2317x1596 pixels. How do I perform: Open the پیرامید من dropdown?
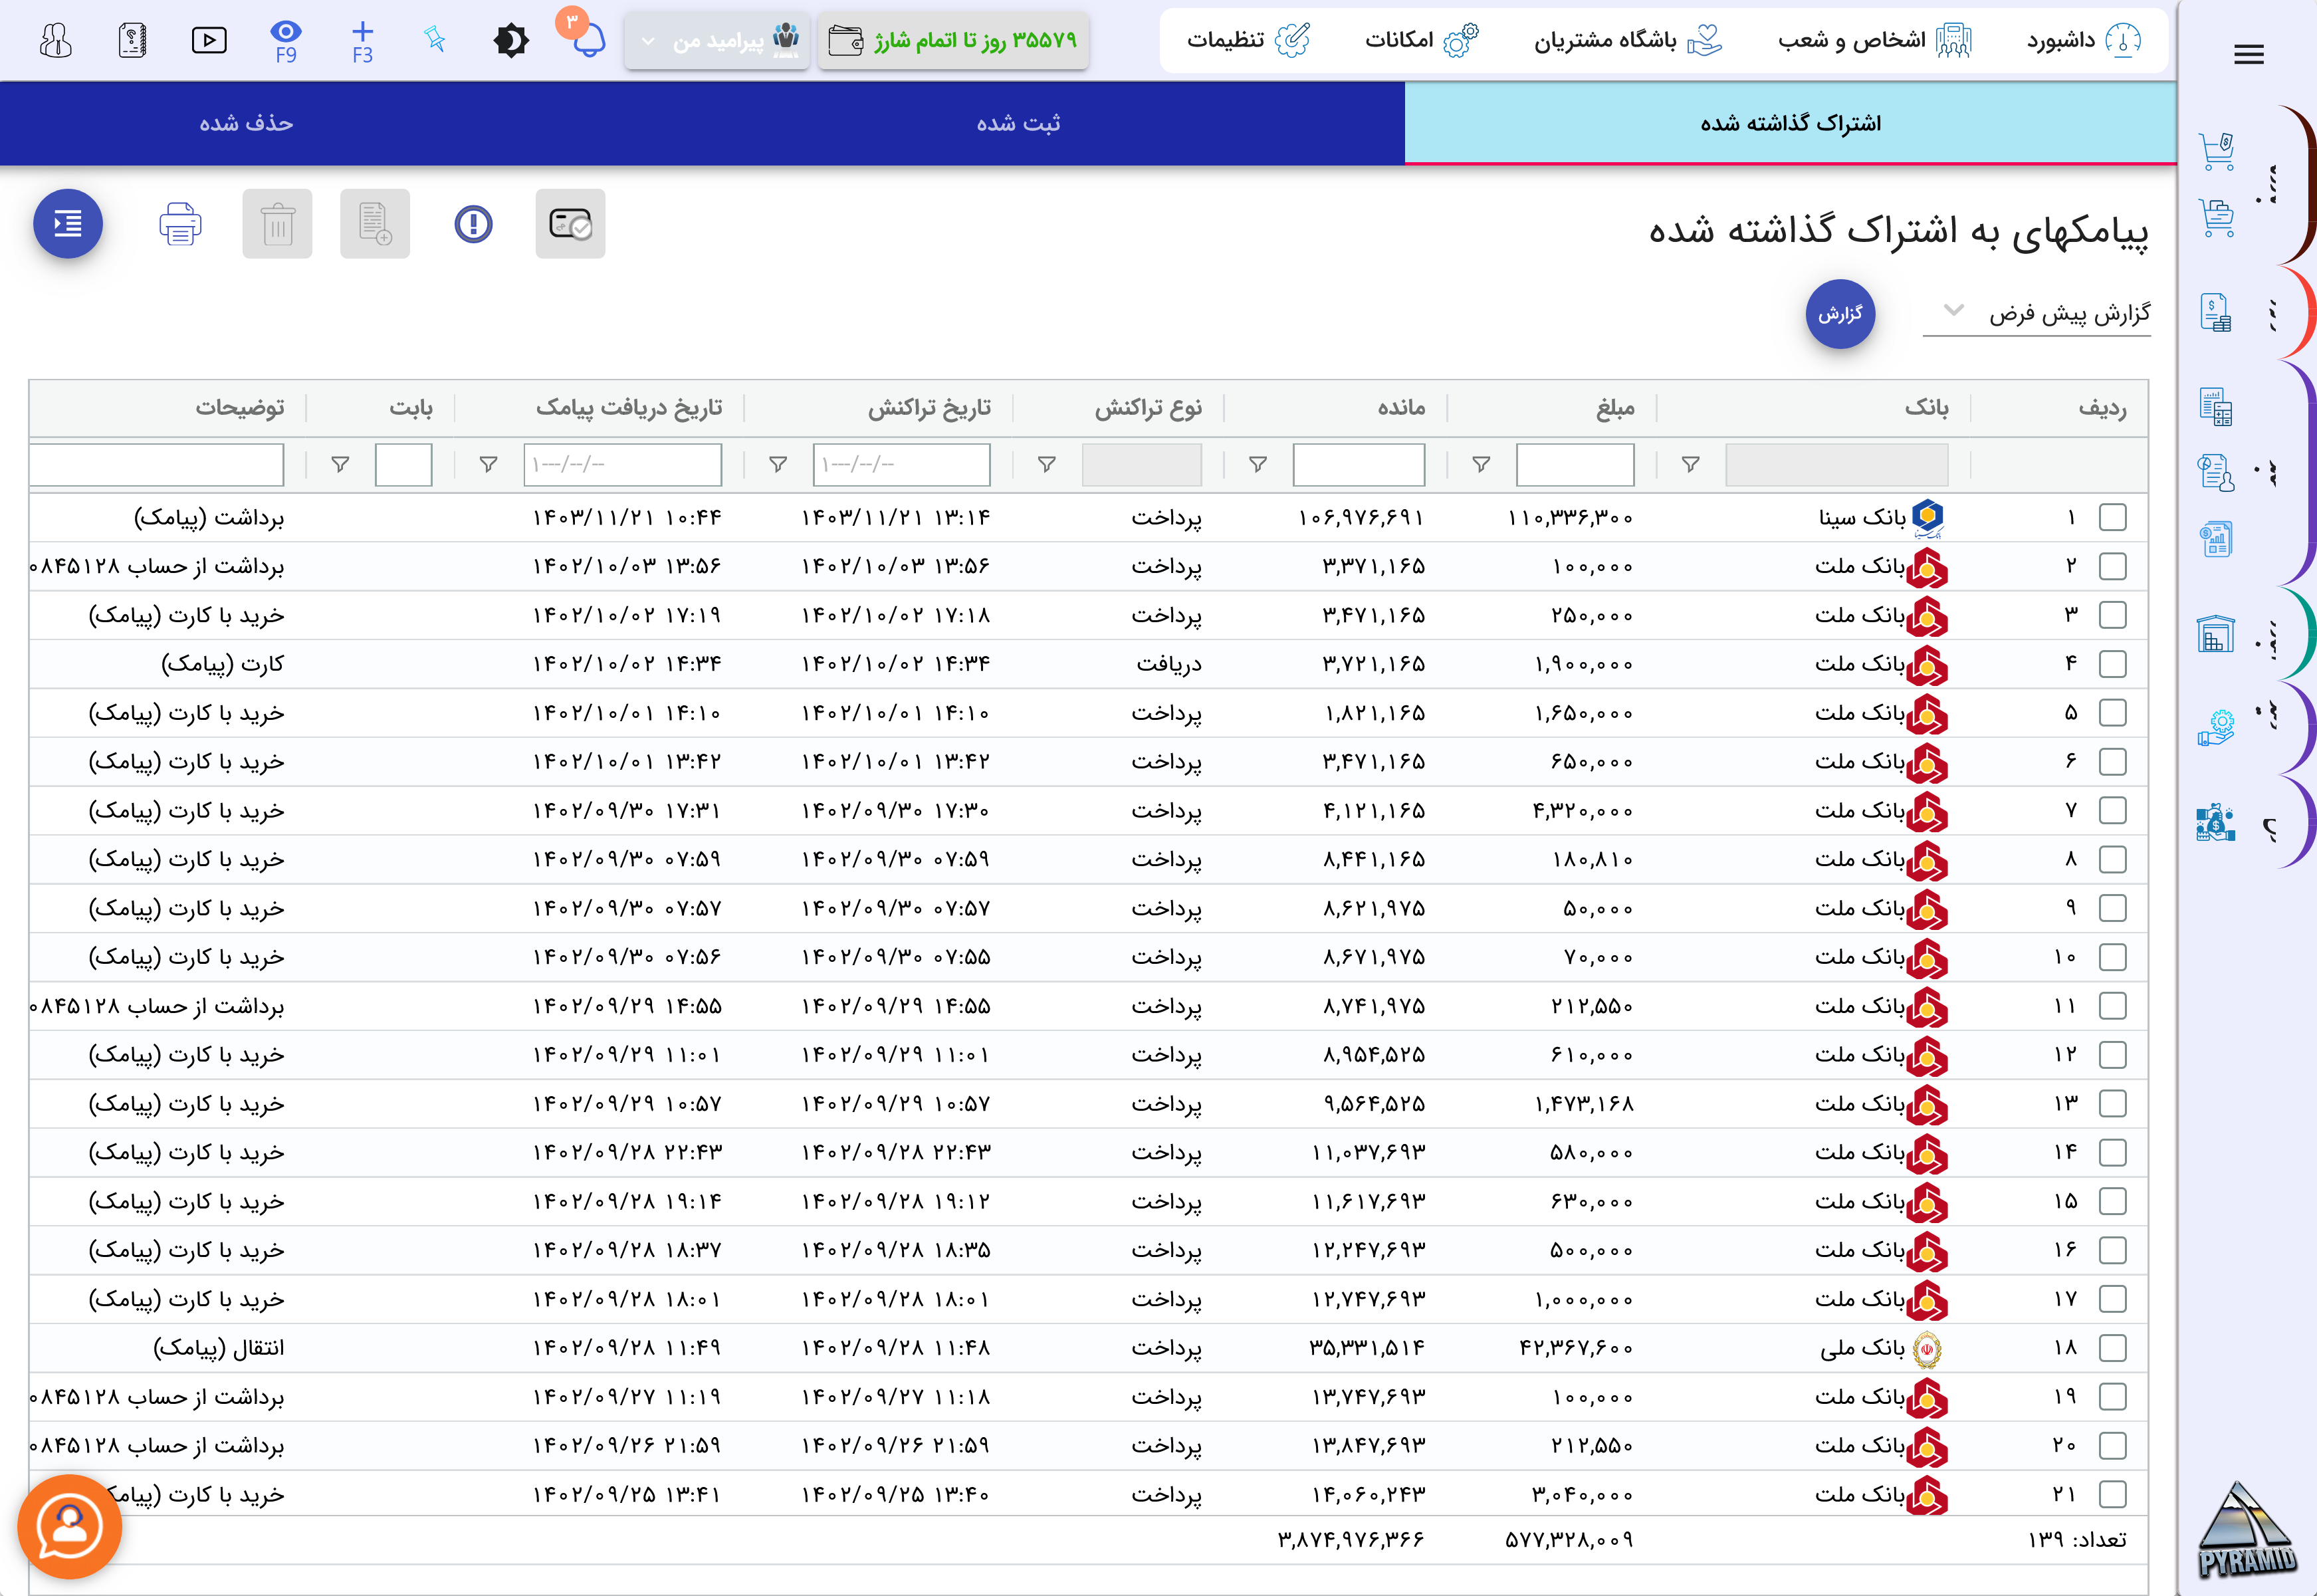point(717,41)
